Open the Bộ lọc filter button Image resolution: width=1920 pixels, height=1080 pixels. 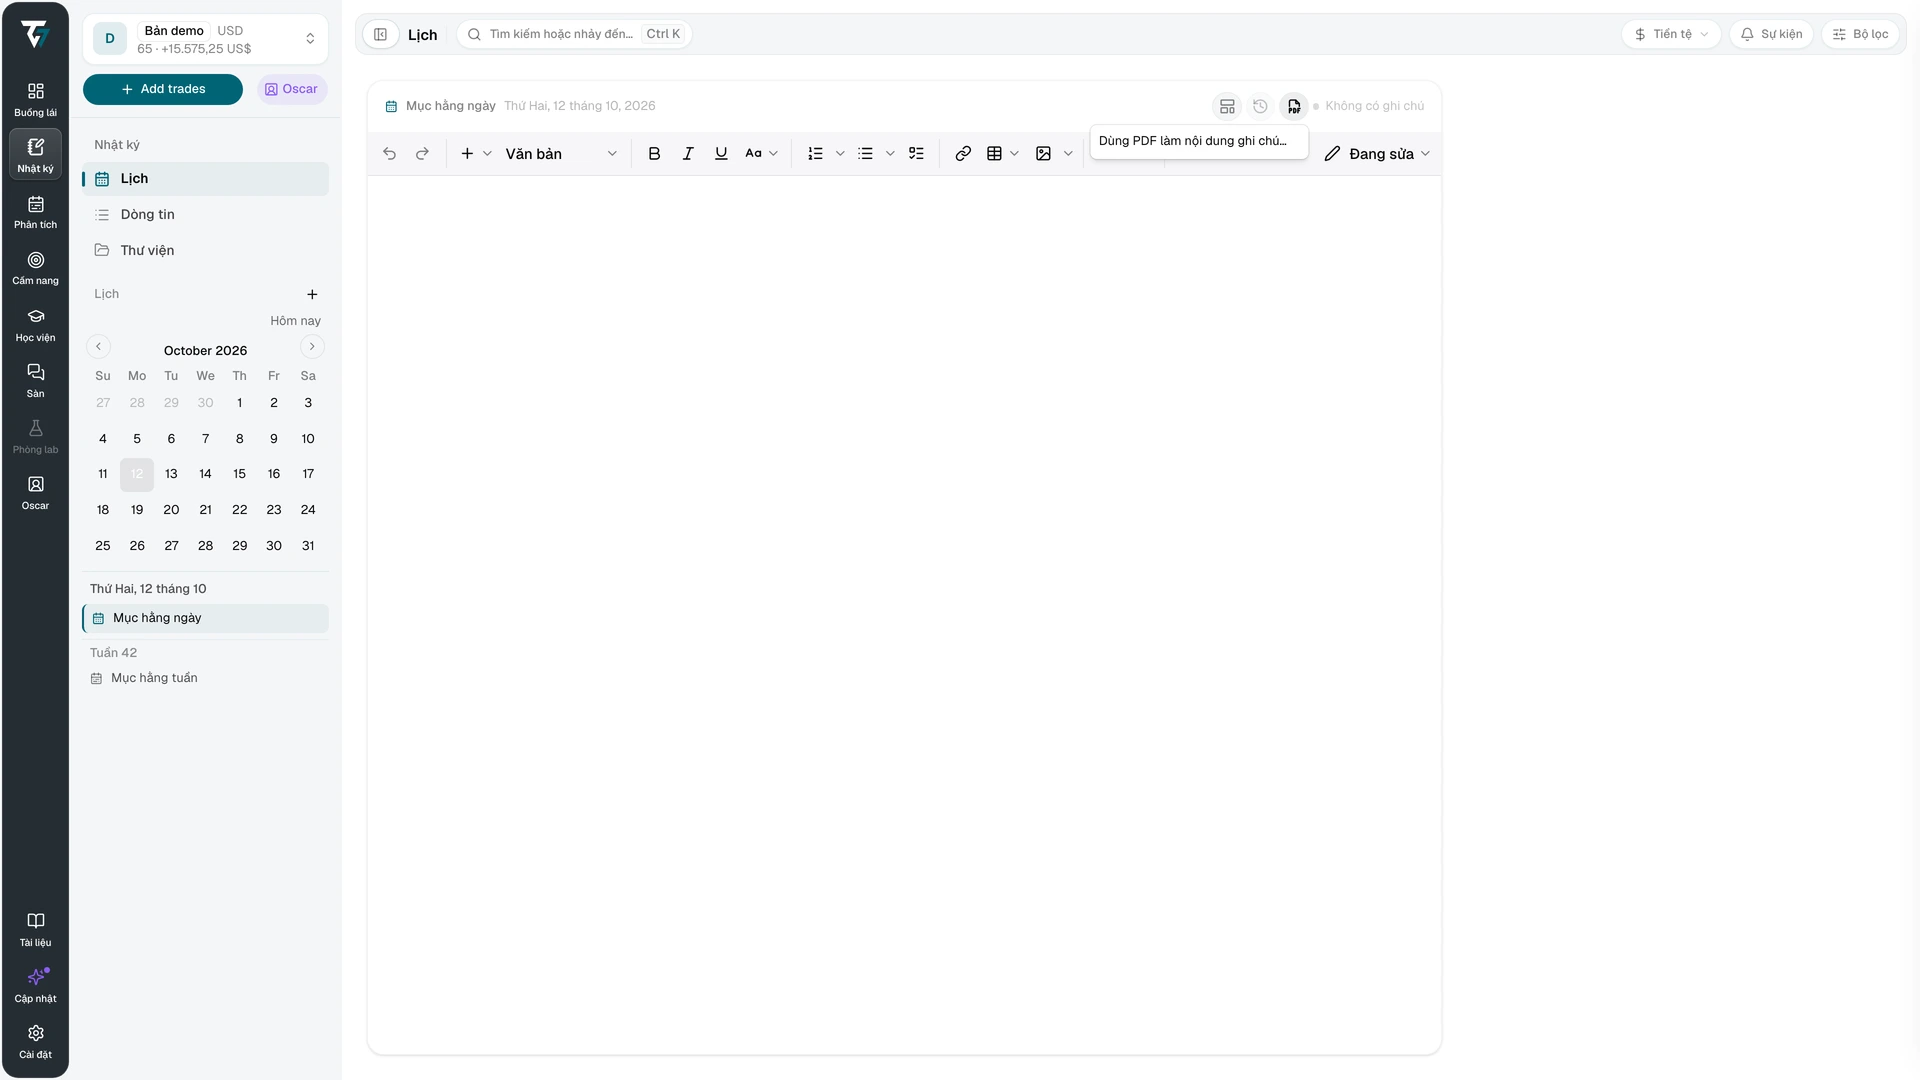[x=1860, y=34]
